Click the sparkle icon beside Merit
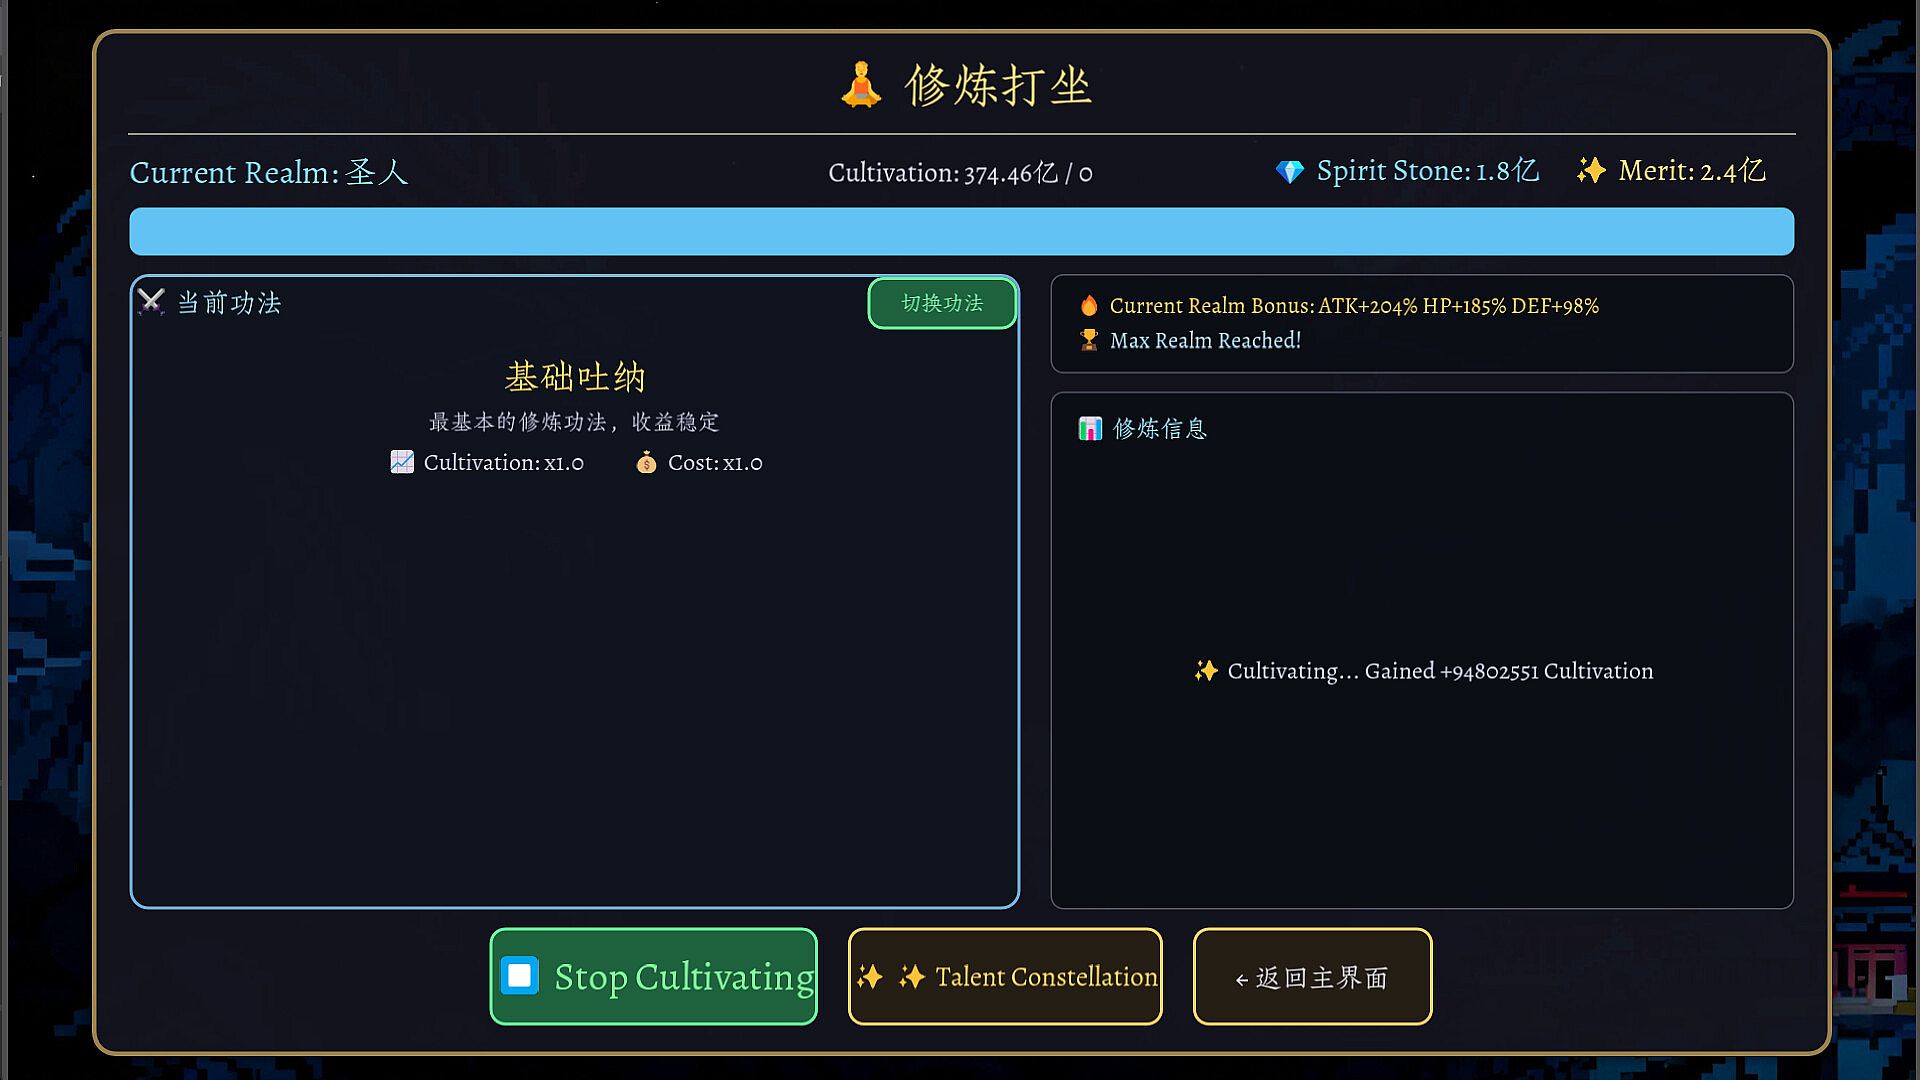The height and width of the screenshot is (1080, 1920). (1590, 171)
